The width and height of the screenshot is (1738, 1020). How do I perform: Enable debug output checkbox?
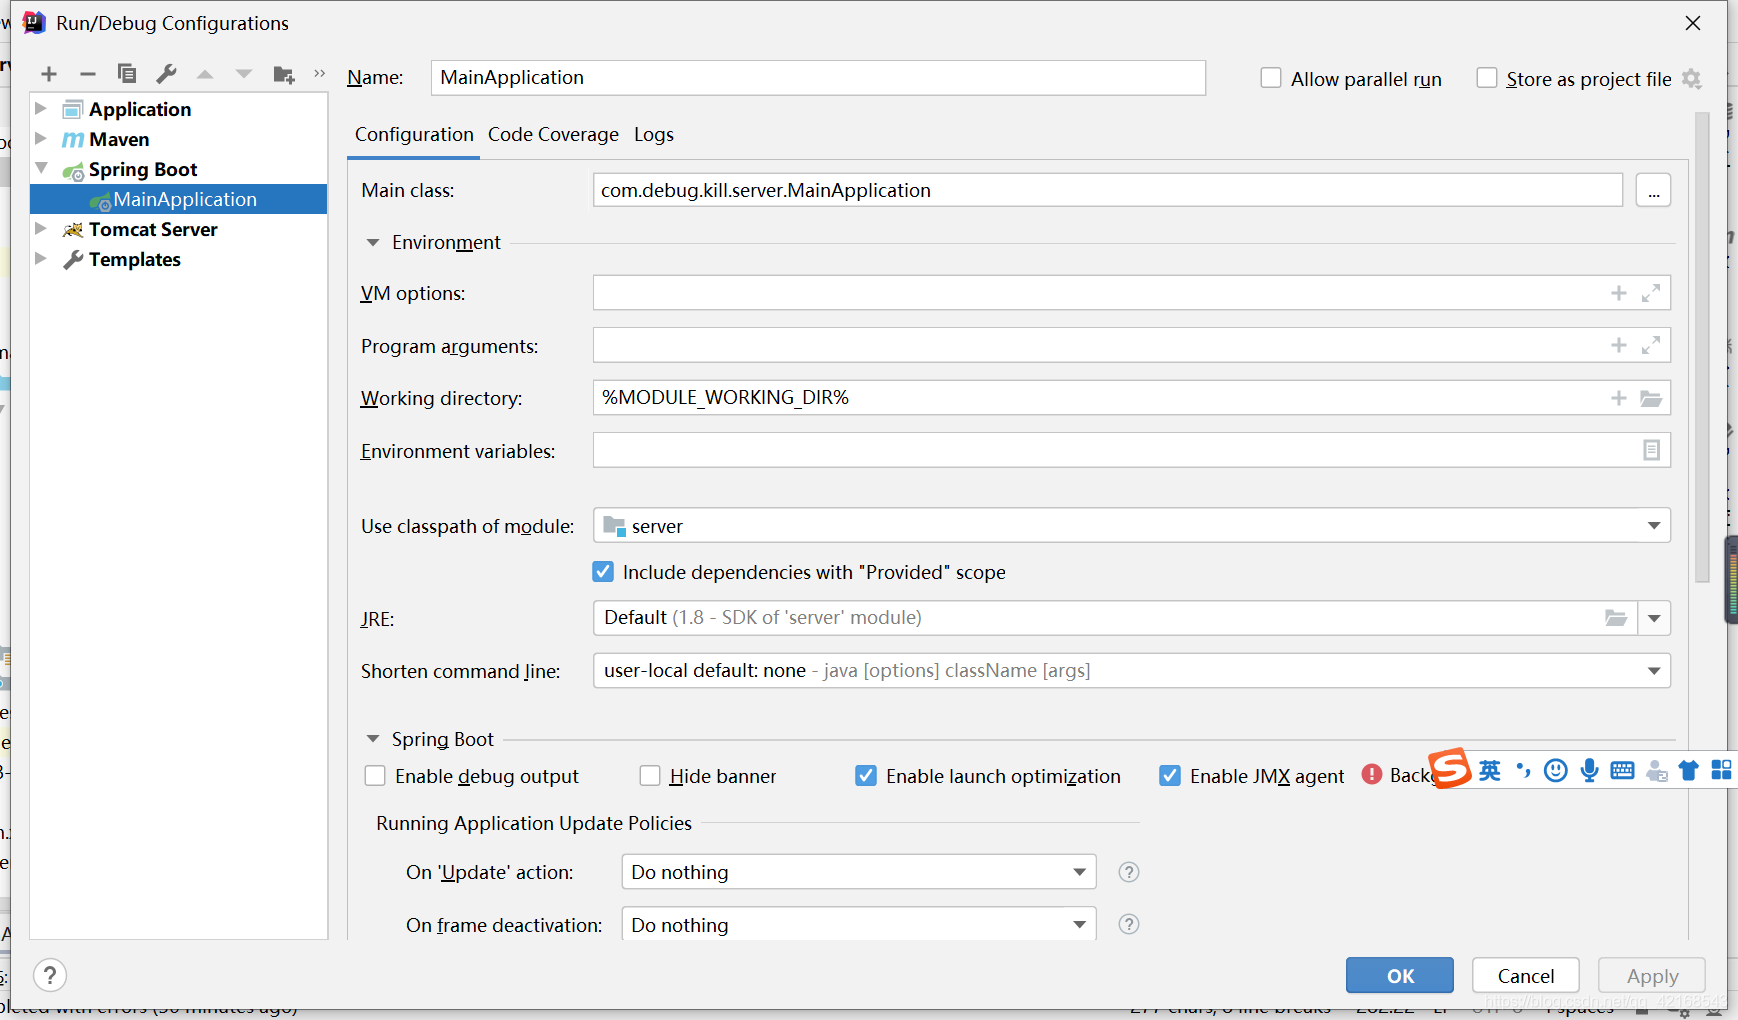[x=375, y=776]
